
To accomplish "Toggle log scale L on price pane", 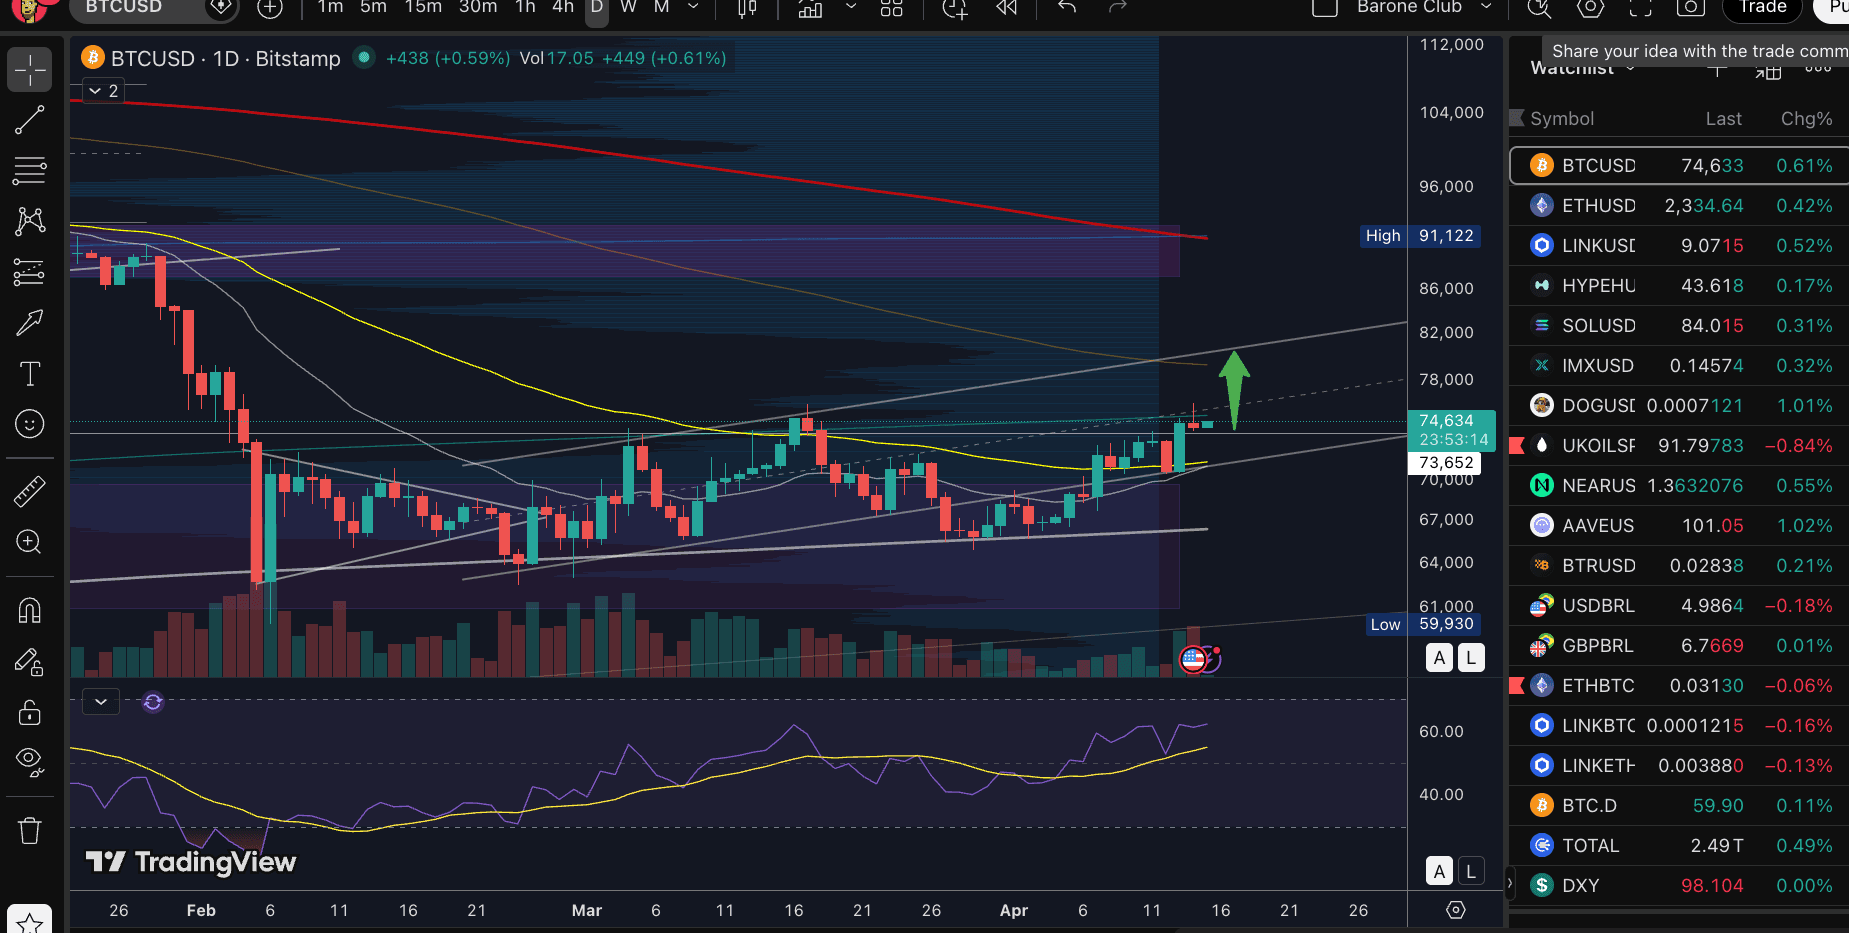I will 1471,657.
